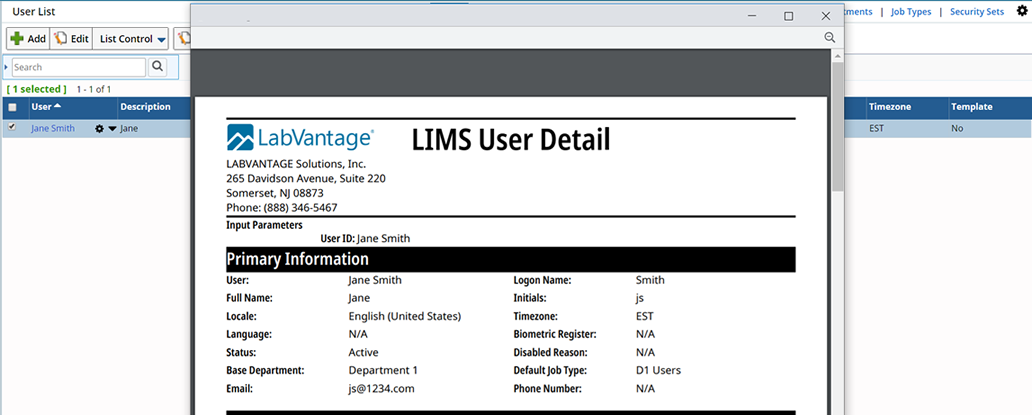The width and height of the screenshot is (1032, 415).
Task: Click the 'User List' page title
Action: click(x=34, y=12)
